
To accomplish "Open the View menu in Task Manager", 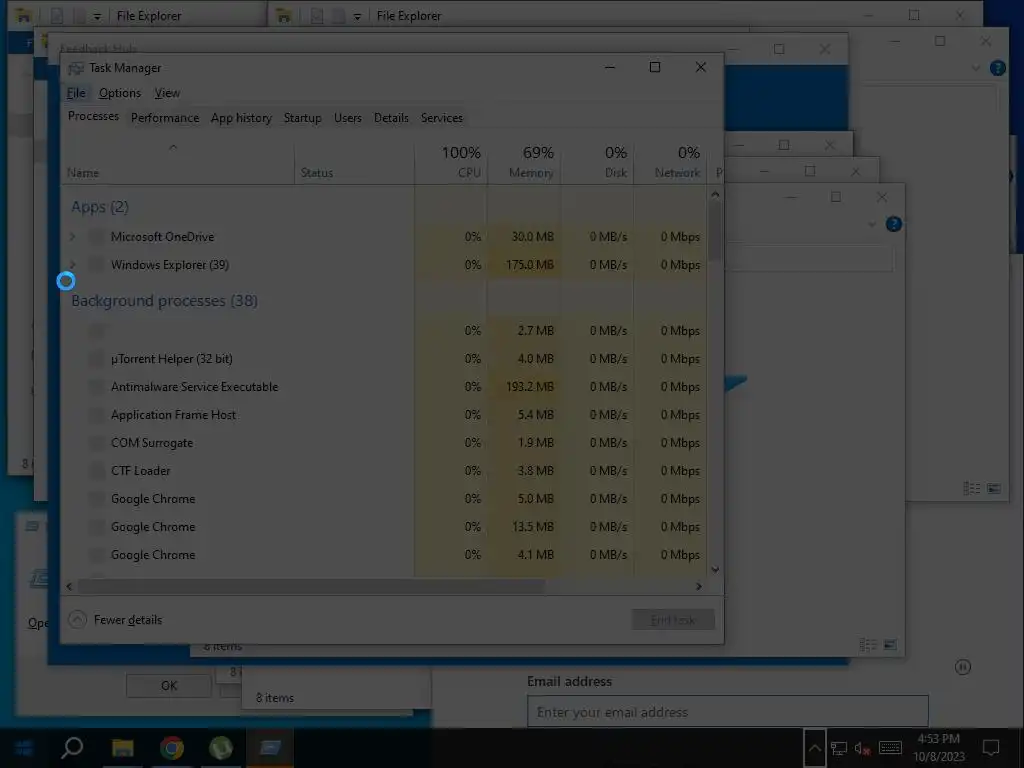I will coord(167,93).
